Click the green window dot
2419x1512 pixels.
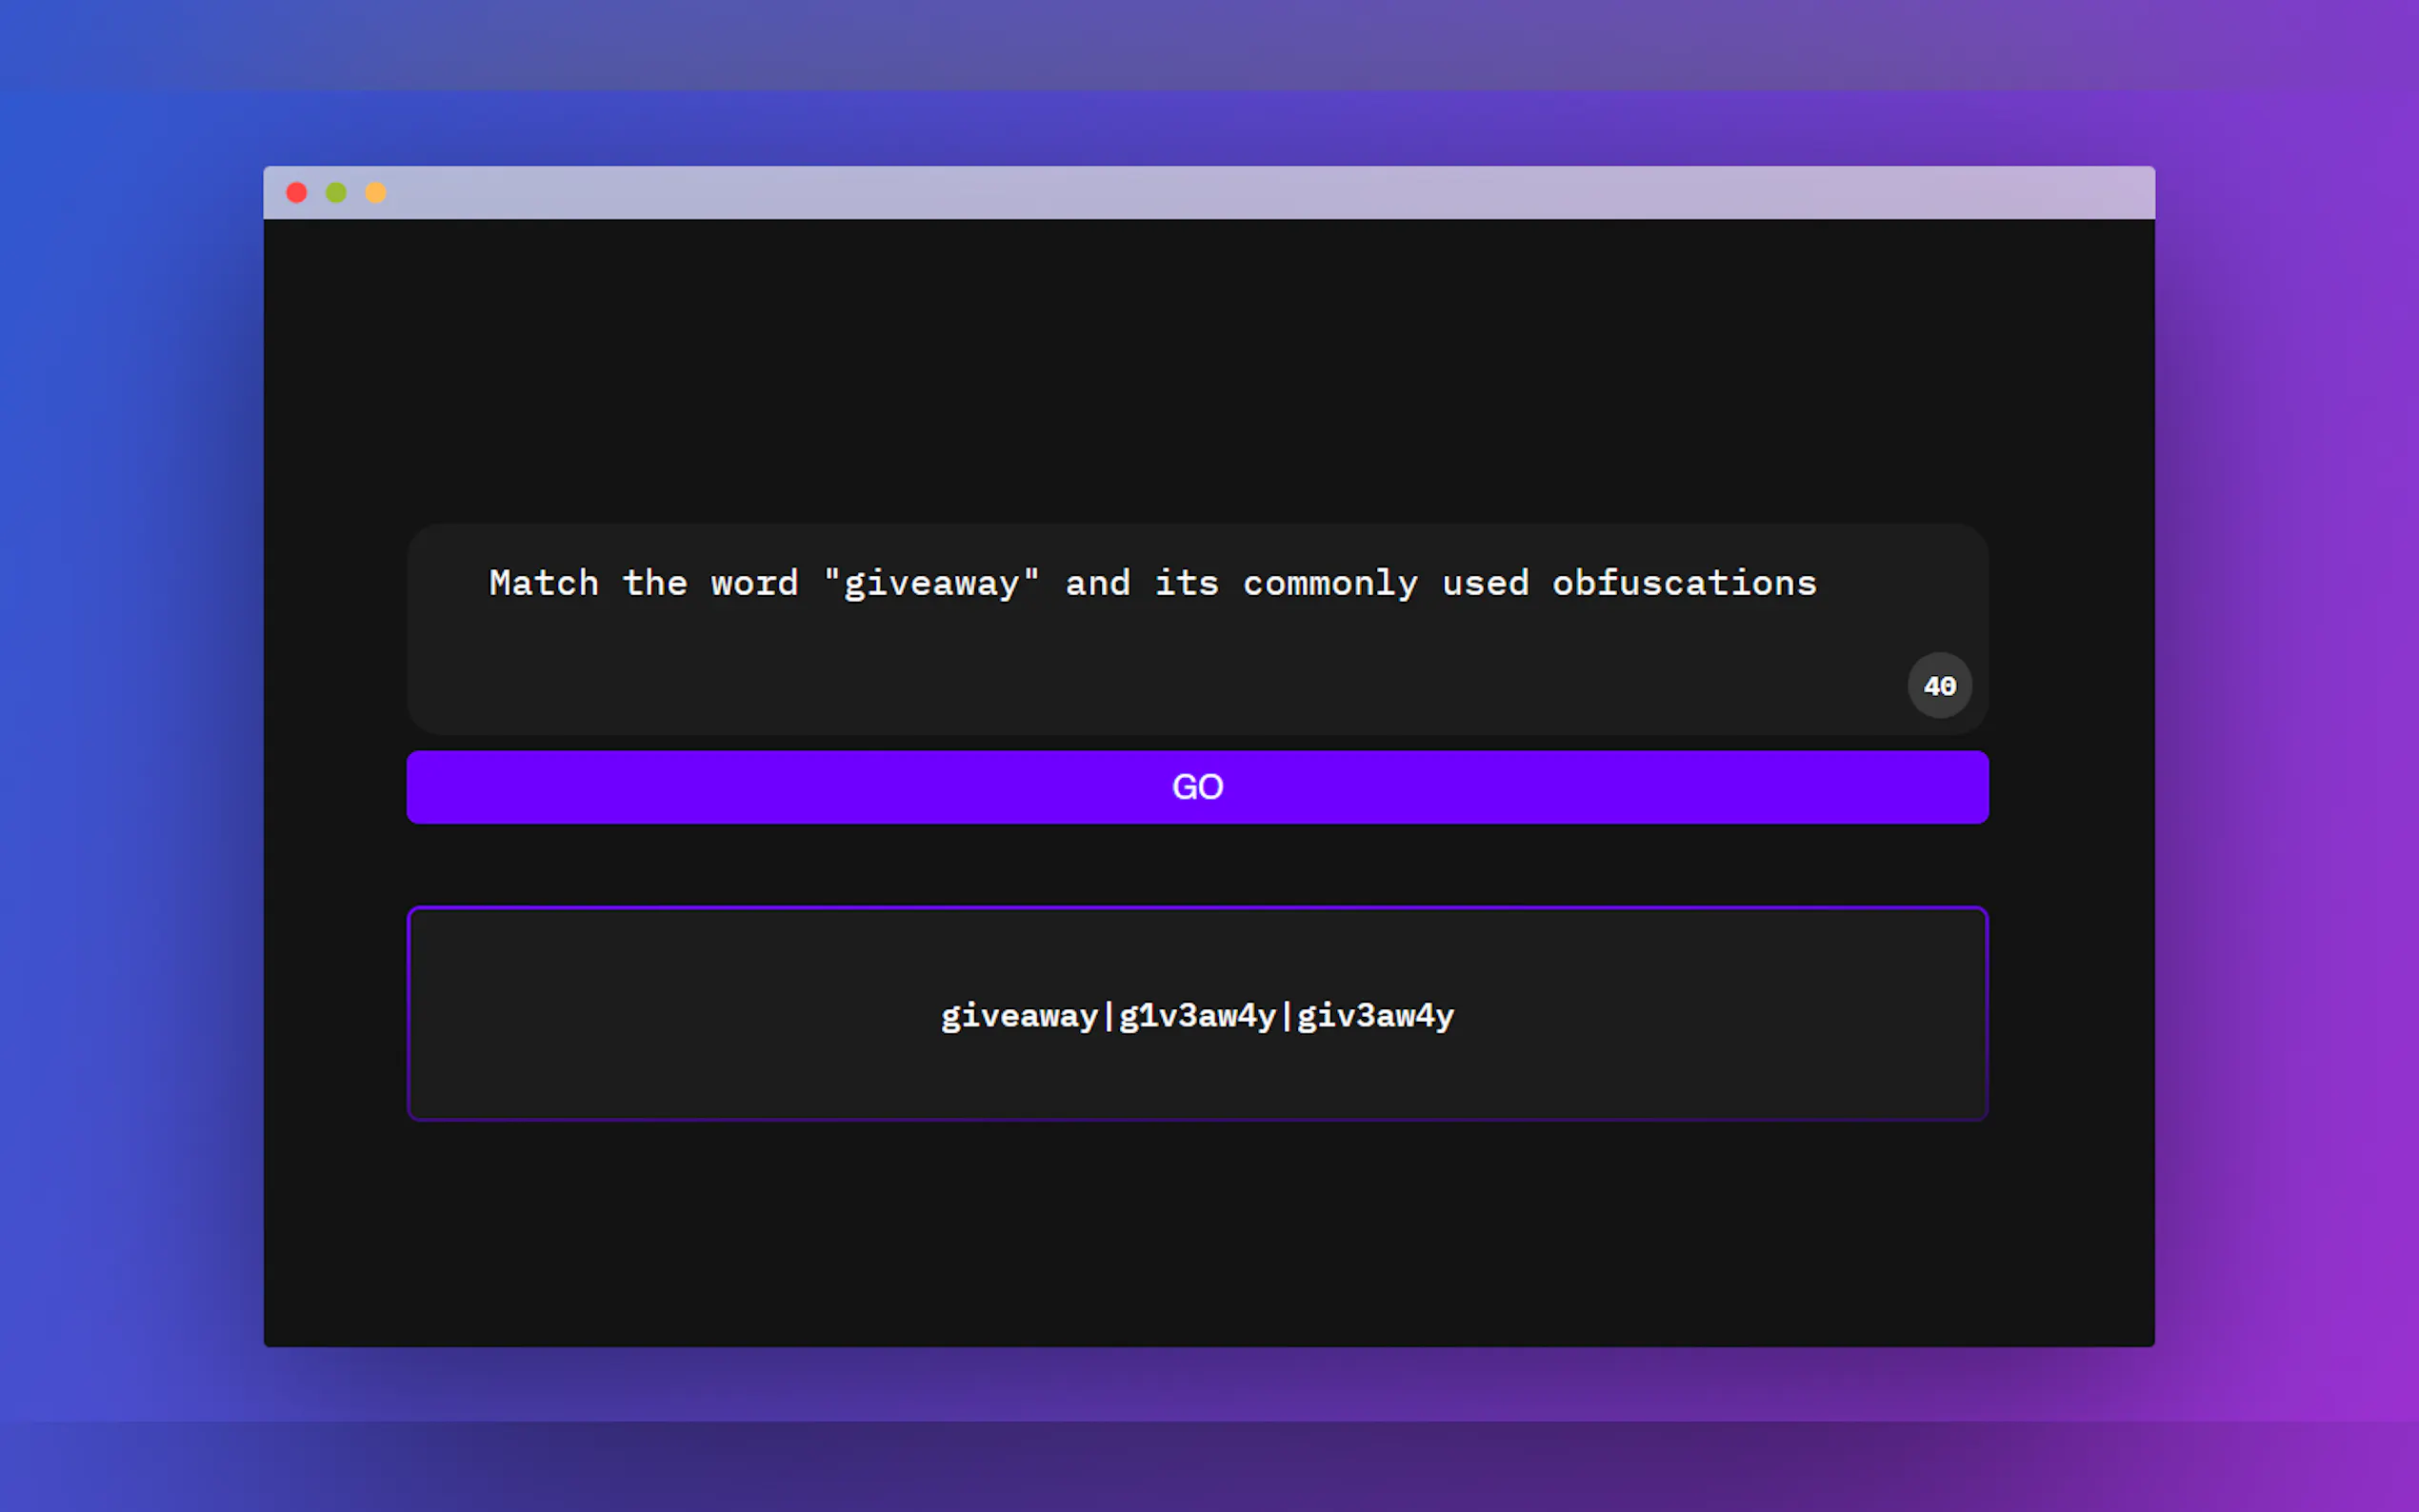point(336,192)
